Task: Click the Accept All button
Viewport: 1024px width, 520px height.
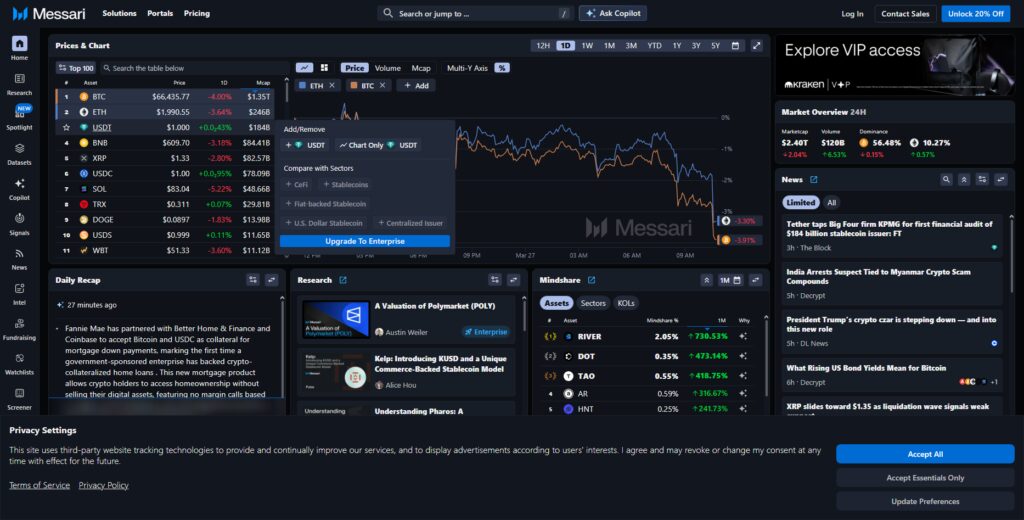Action: [x=925, y=454]
